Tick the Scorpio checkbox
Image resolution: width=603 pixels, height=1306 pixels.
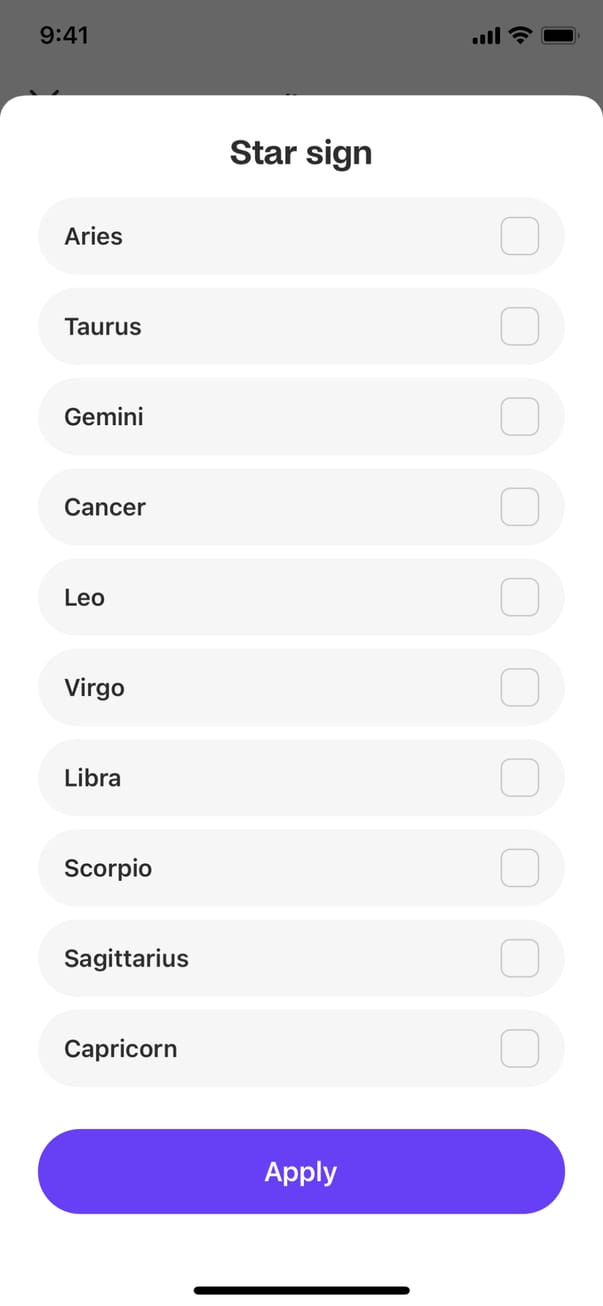(519, 868)
